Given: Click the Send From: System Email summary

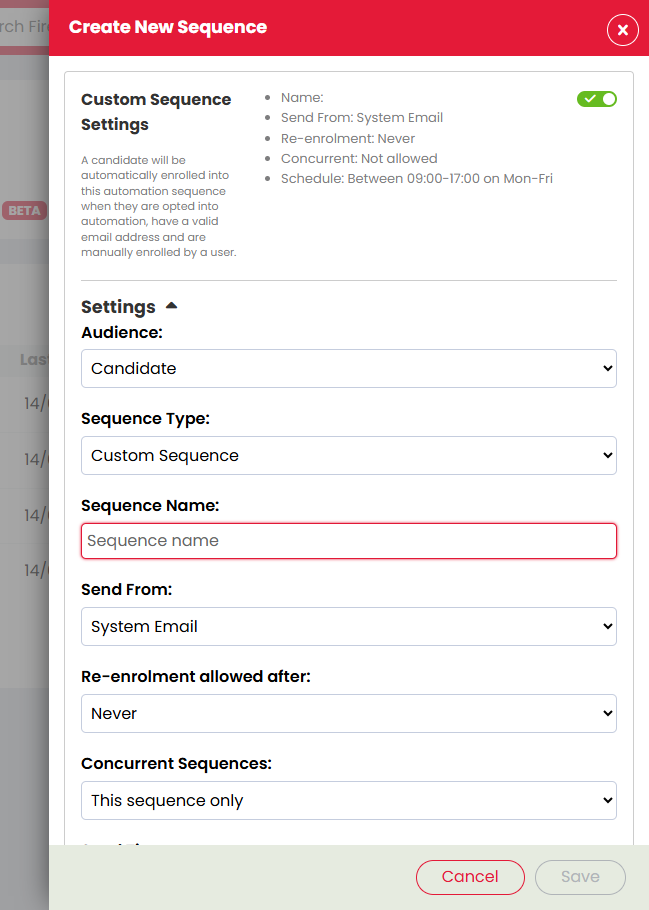Looking at the screenshot, I should point(362,118).
